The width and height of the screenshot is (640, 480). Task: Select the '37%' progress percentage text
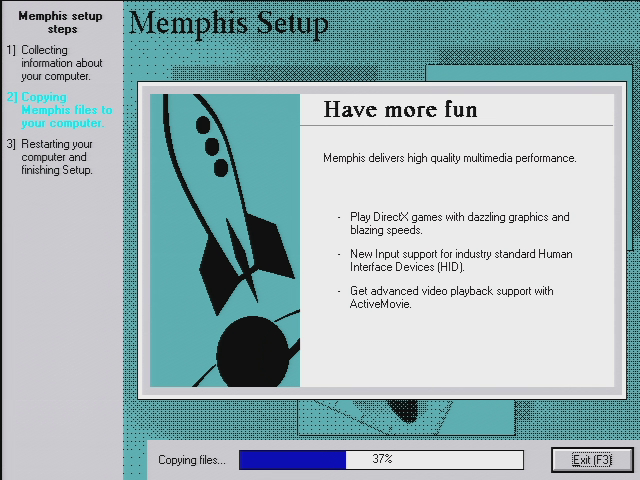(382, 459)
